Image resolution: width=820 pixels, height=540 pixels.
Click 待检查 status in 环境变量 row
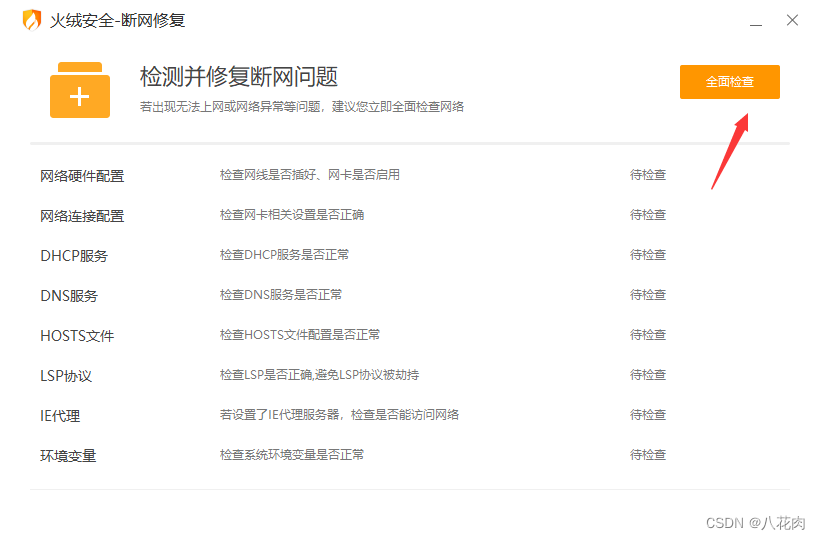point(648,455)
